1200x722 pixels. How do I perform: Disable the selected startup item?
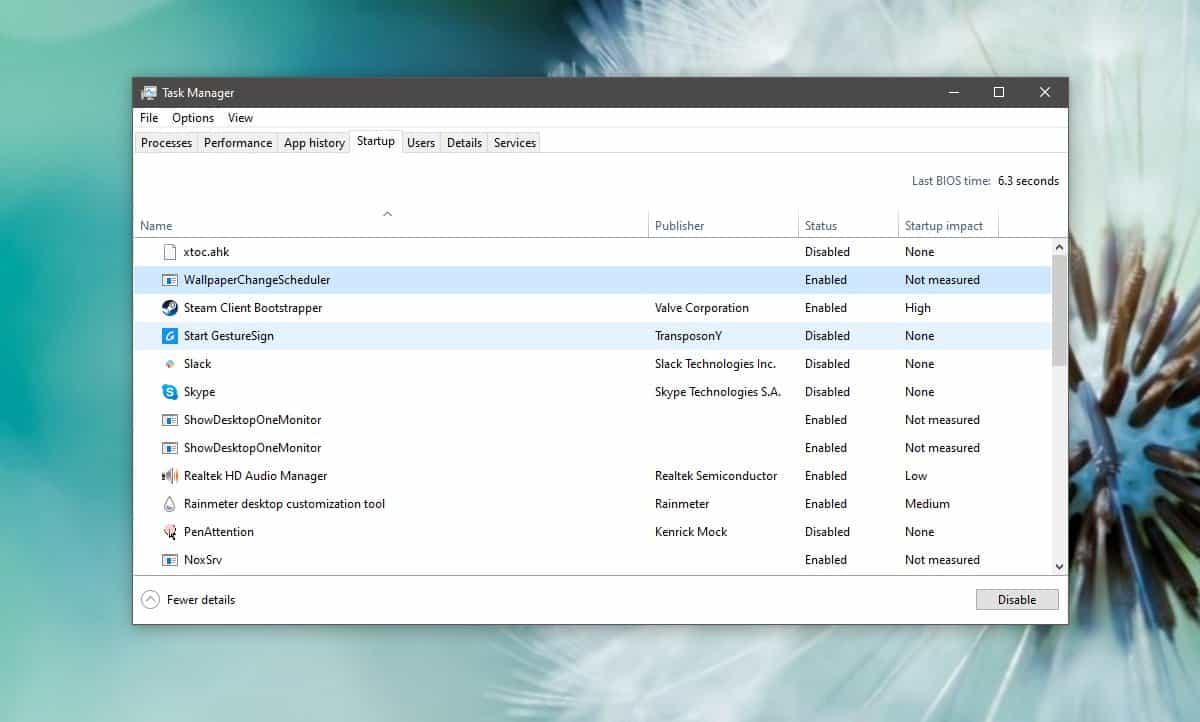tap(1017, 599)
